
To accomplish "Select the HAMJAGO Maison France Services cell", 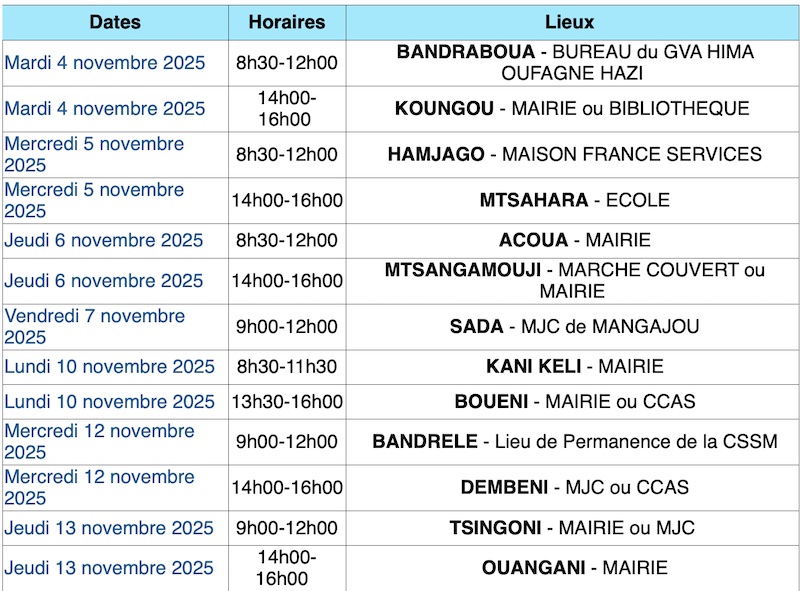I will click(x=574, y=155).
